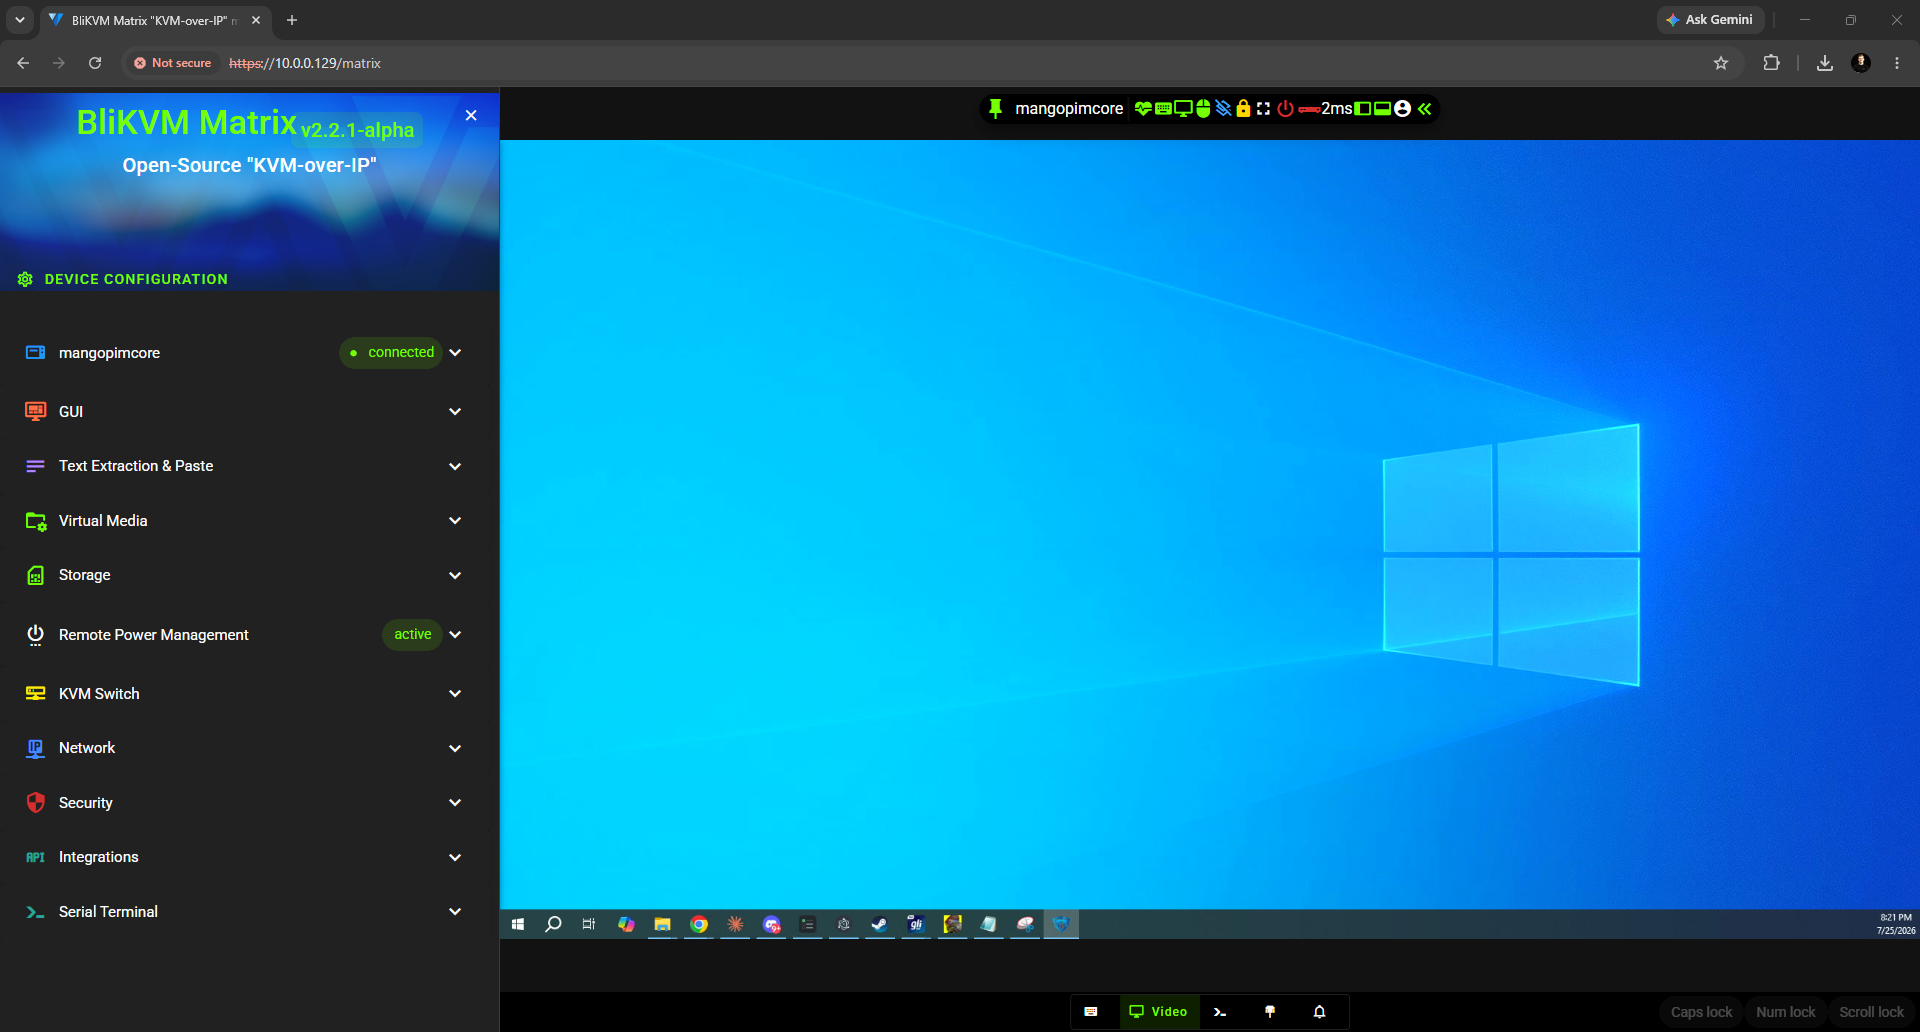Click the Ask Gemini button
Image resolution: width=1920 pixels, height=1032 pixels.
tap(1710, 20)
